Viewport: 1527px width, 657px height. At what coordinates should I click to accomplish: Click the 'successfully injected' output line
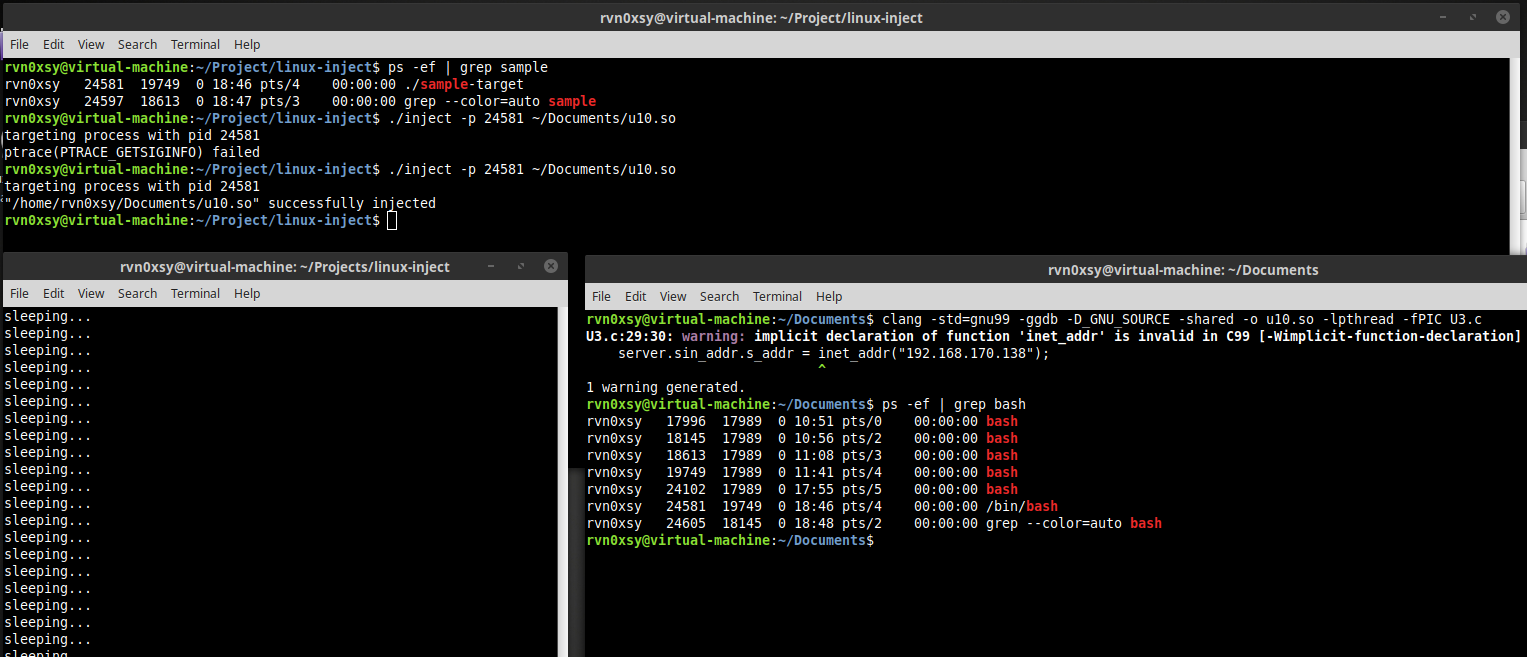(220, 203)
